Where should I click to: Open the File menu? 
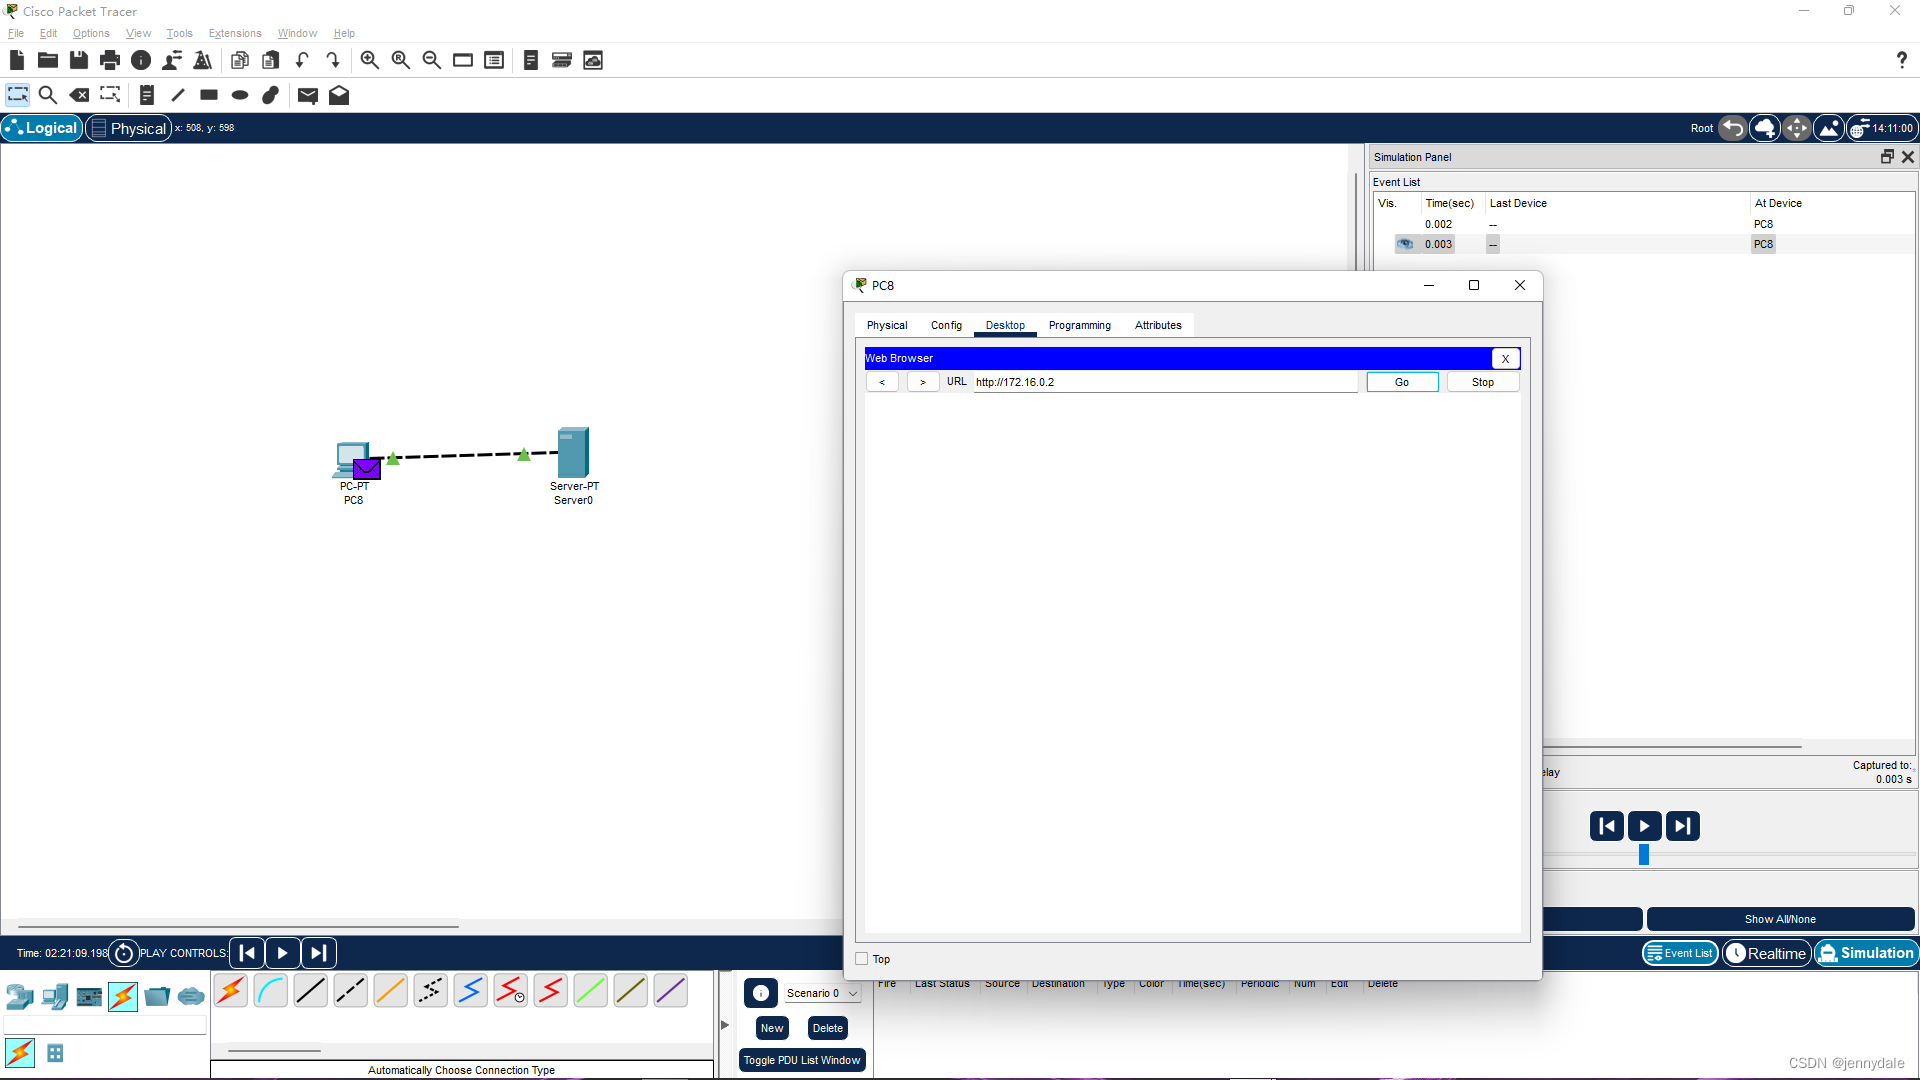(x=16, y=33)
